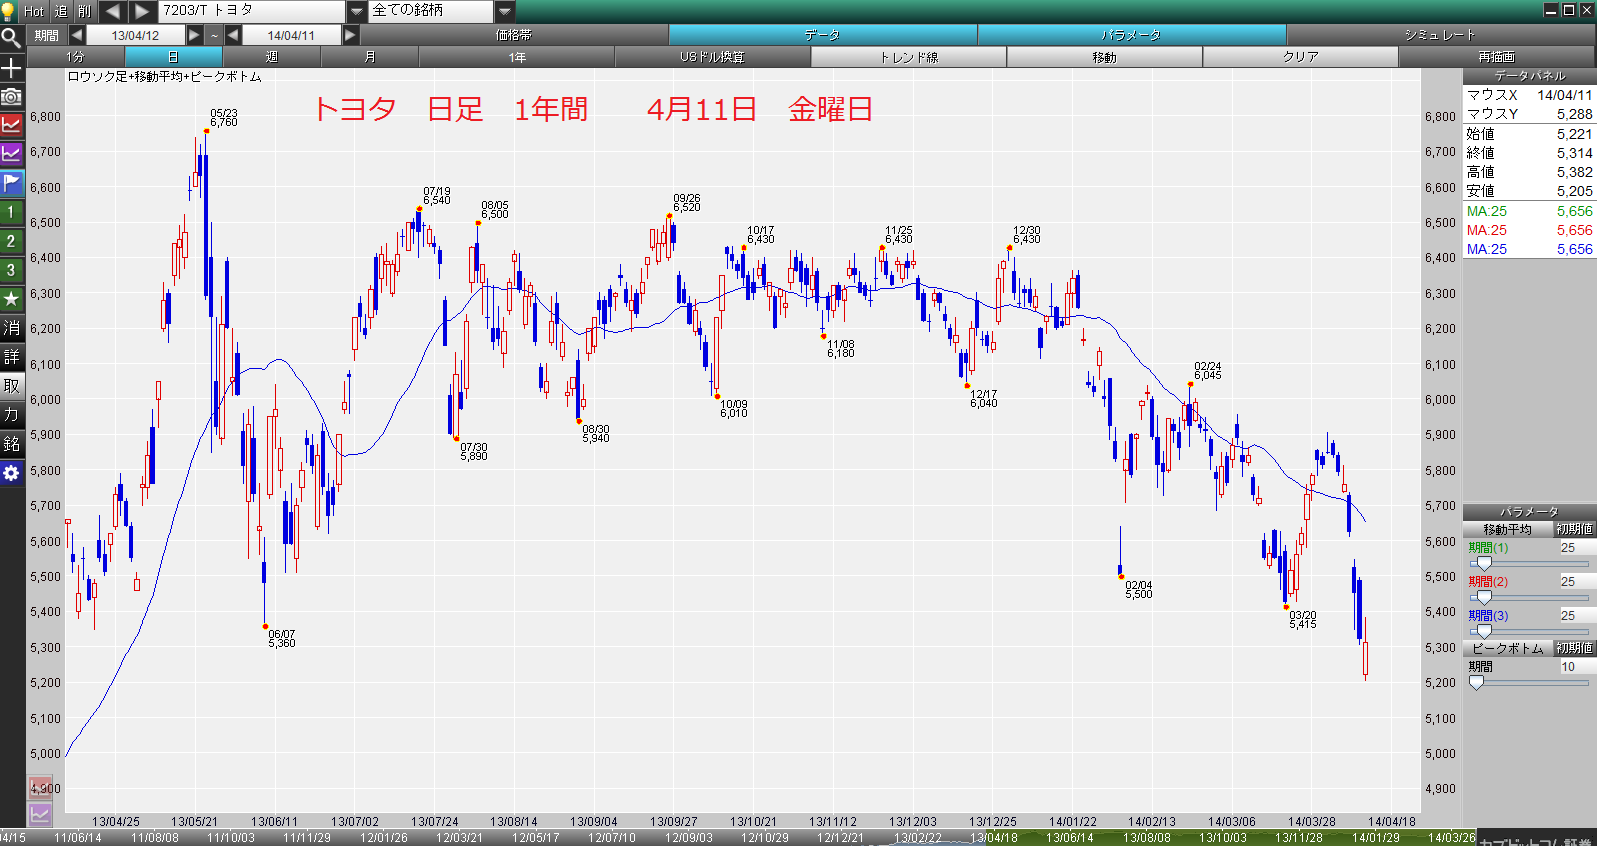Expand the 全ての銘柄 filter dropdown

pyautogui.click(x=505, y=11)
